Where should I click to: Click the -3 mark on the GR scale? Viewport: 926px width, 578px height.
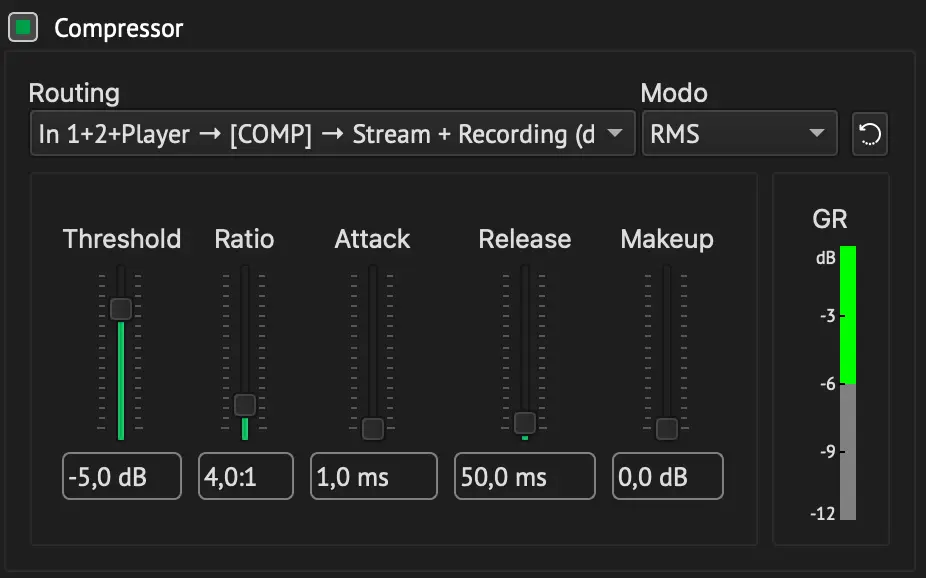pyautogui.click(x=827, y=316)
